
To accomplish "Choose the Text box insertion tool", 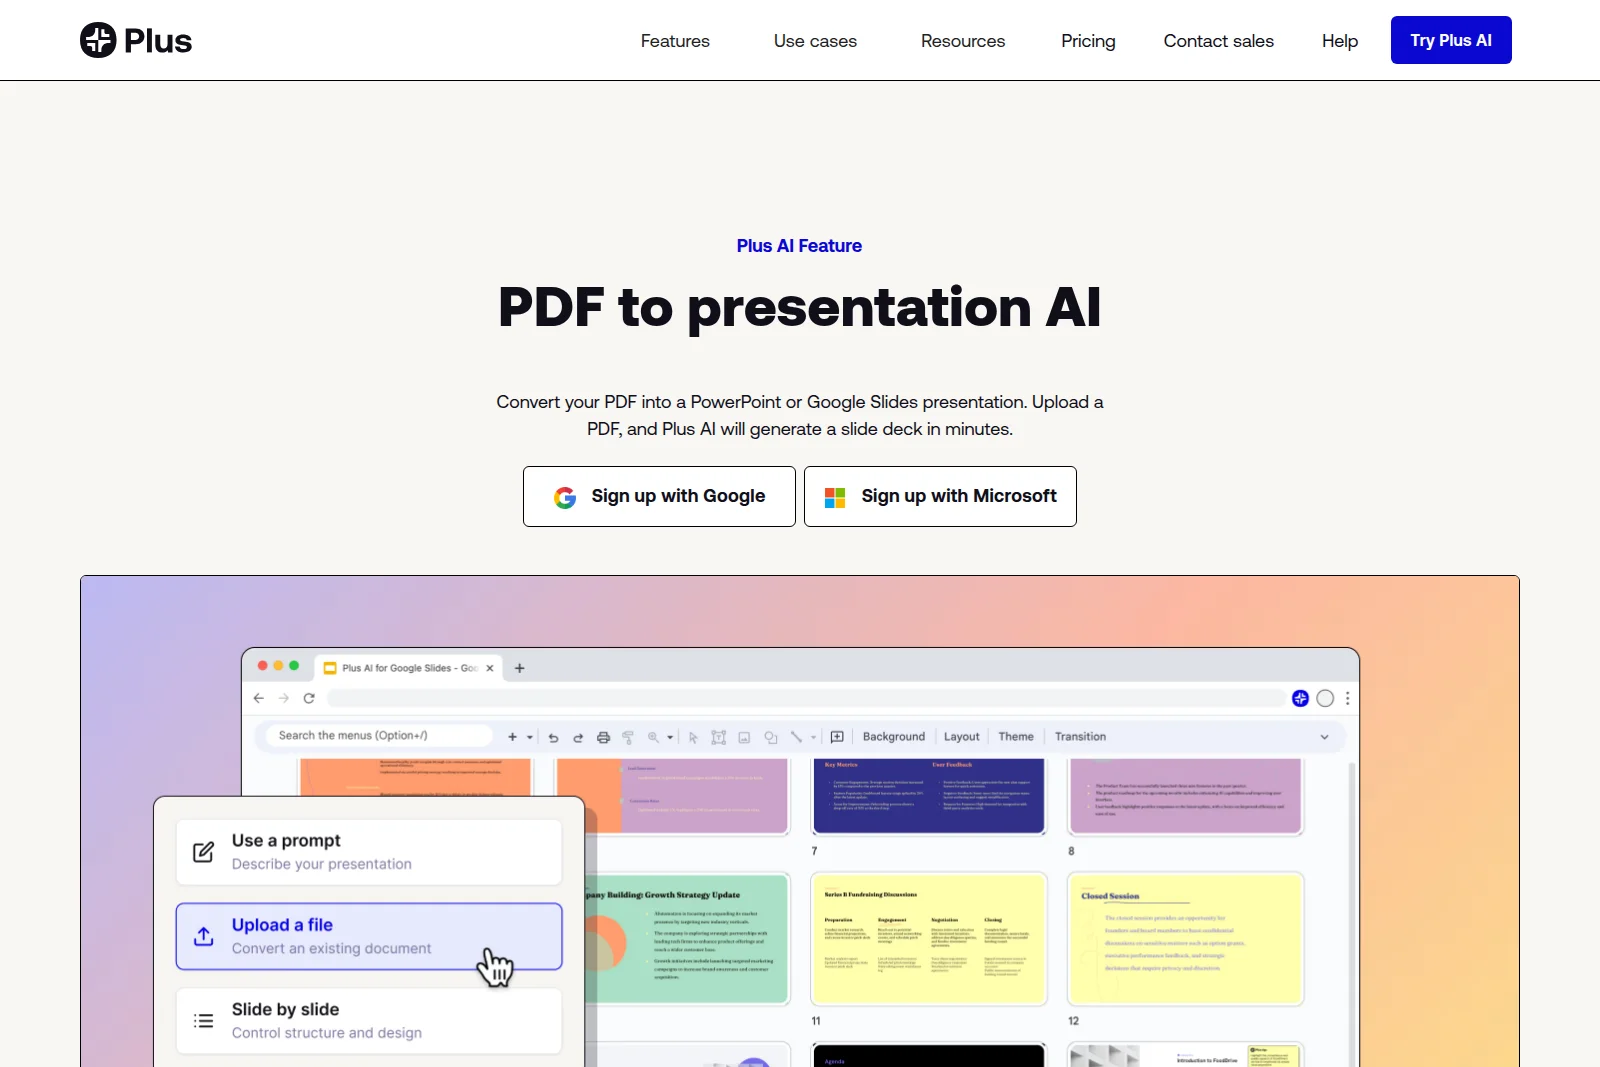I will [x=719, y=736].
